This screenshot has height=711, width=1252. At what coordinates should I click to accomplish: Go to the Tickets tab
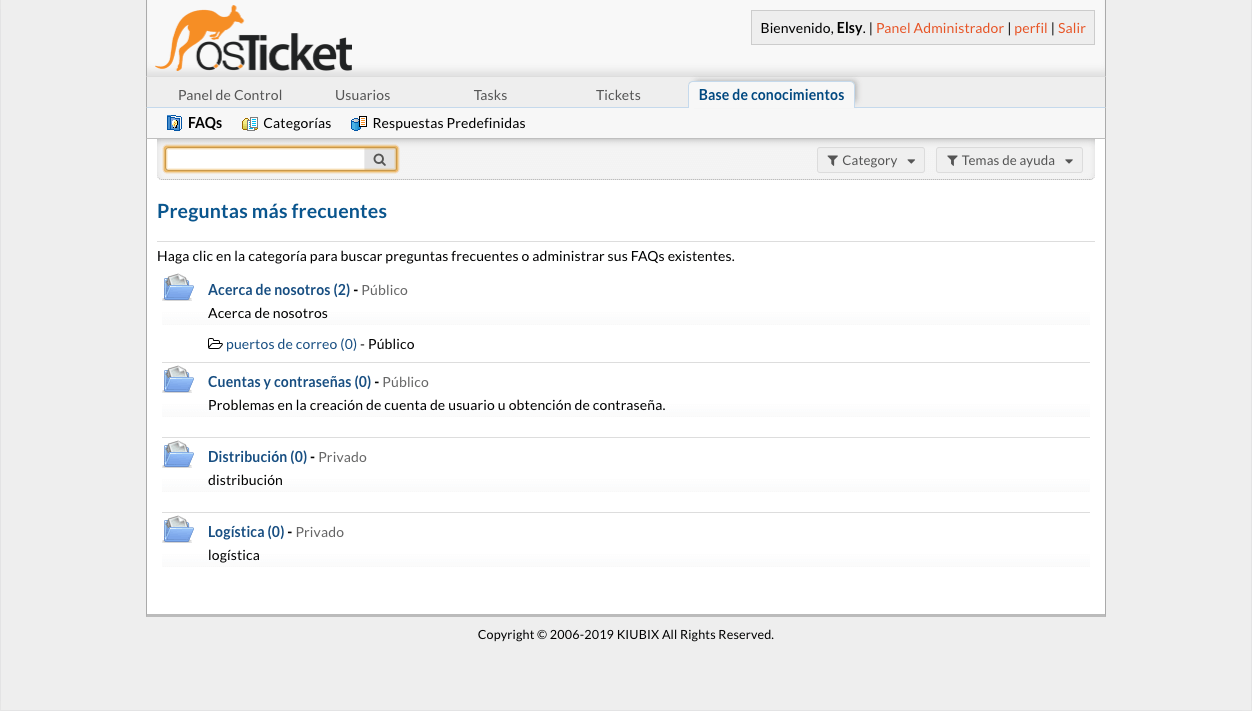pyautogui.click(x=618, y=95)
